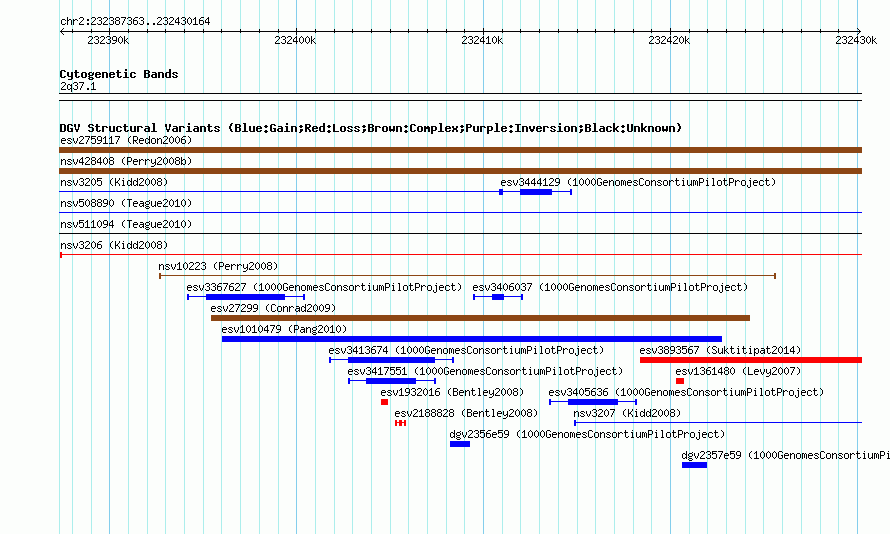
Task: Click the 232410k ruler tick label
Action: (x=482, y=40)
